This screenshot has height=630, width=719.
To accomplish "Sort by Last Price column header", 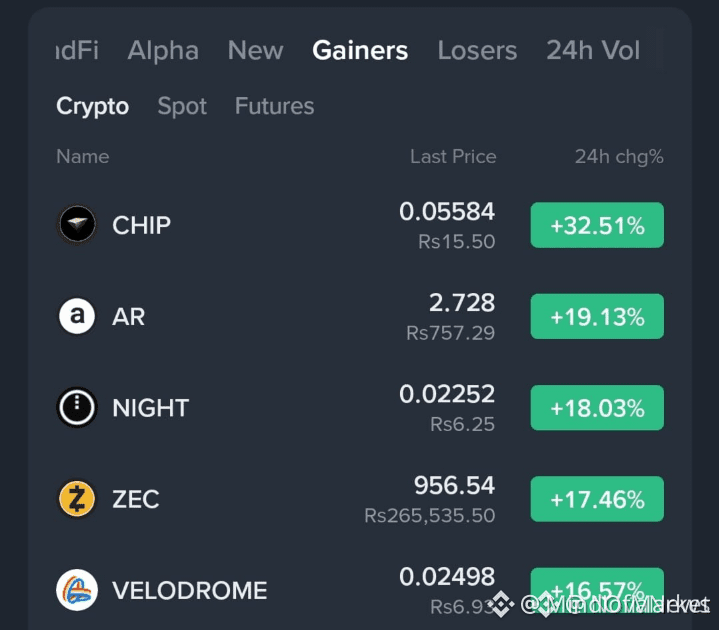I will tap(453, 157).
